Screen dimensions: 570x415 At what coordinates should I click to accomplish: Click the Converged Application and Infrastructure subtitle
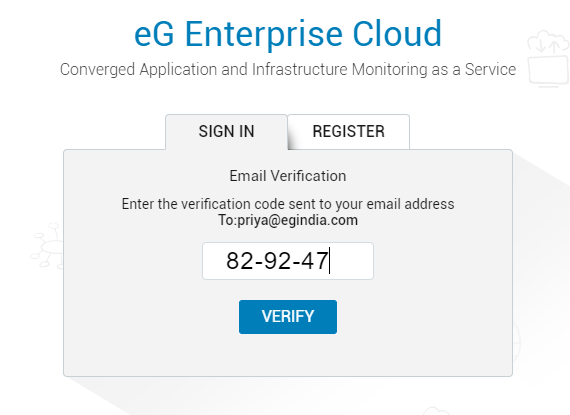[x=288, y=69]
